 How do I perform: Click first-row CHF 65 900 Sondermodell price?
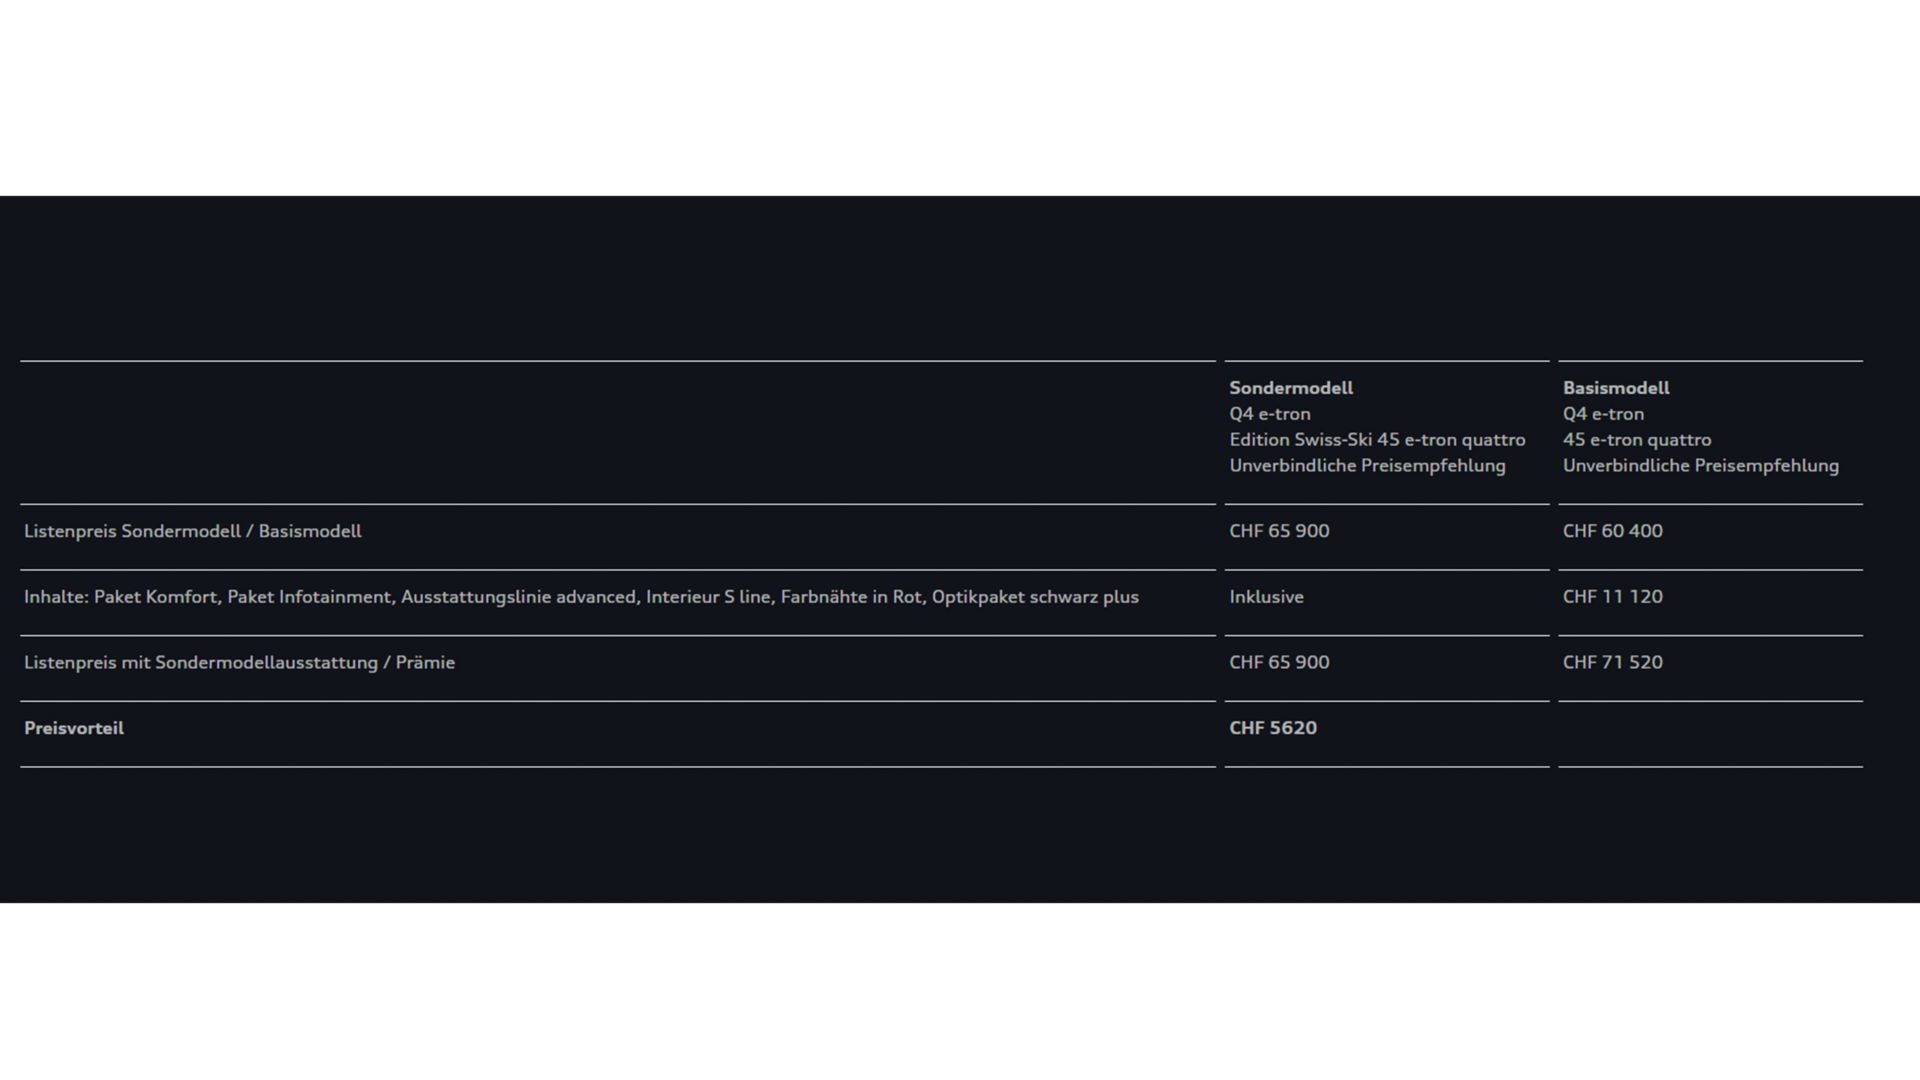[x=1279, y=531]
